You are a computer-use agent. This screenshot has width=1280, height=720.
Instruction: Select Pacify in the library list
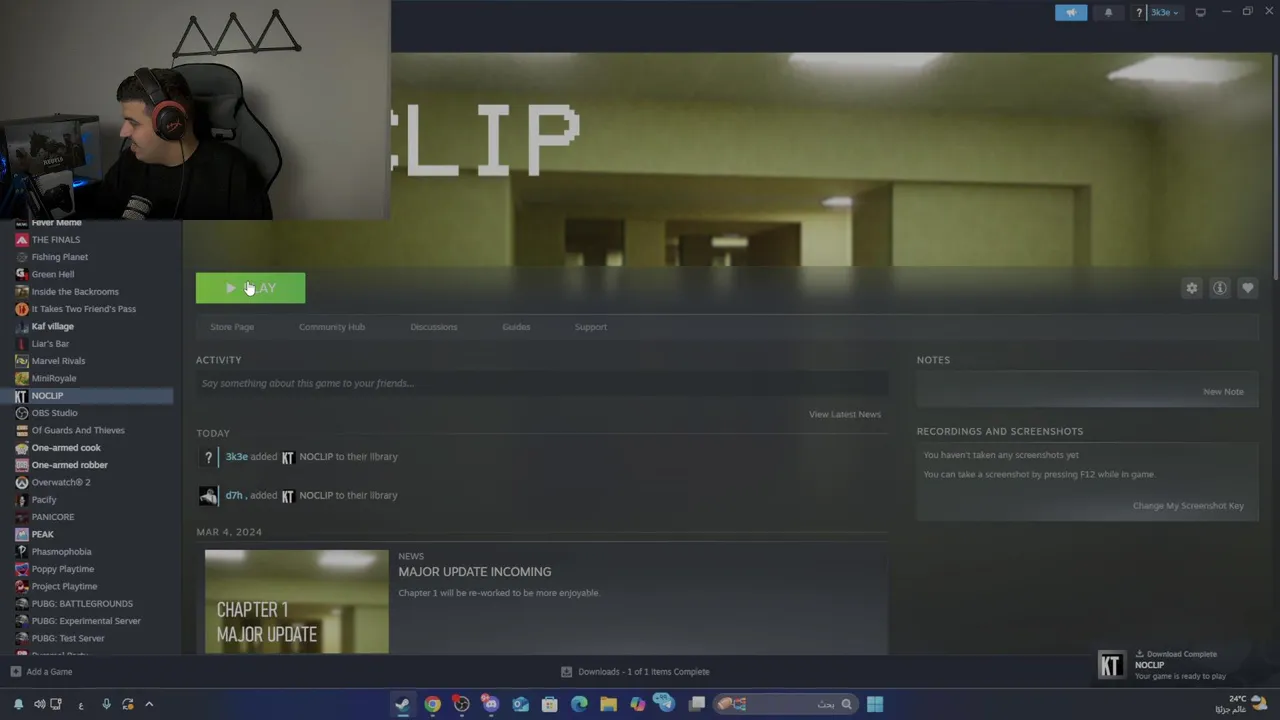(x=44, y=500)
